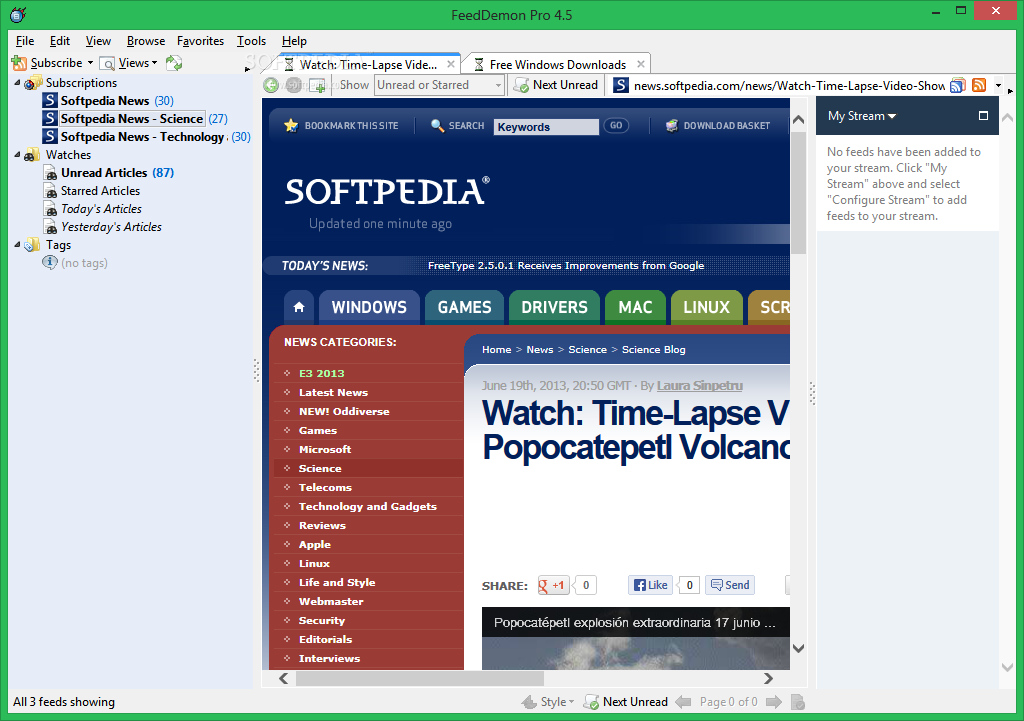Click the SEARCH magnifier icon on Softpedia page
The height and width of the screenshot is (721, 1024).
(x=437, y=125)
